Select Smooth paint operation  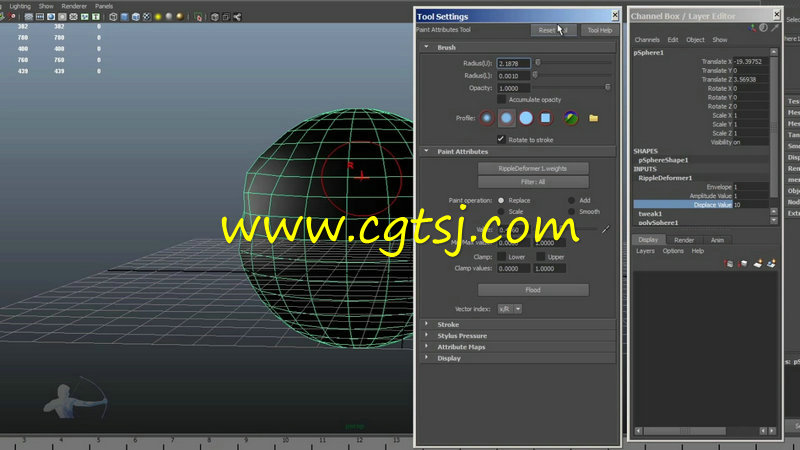[571, 212]
